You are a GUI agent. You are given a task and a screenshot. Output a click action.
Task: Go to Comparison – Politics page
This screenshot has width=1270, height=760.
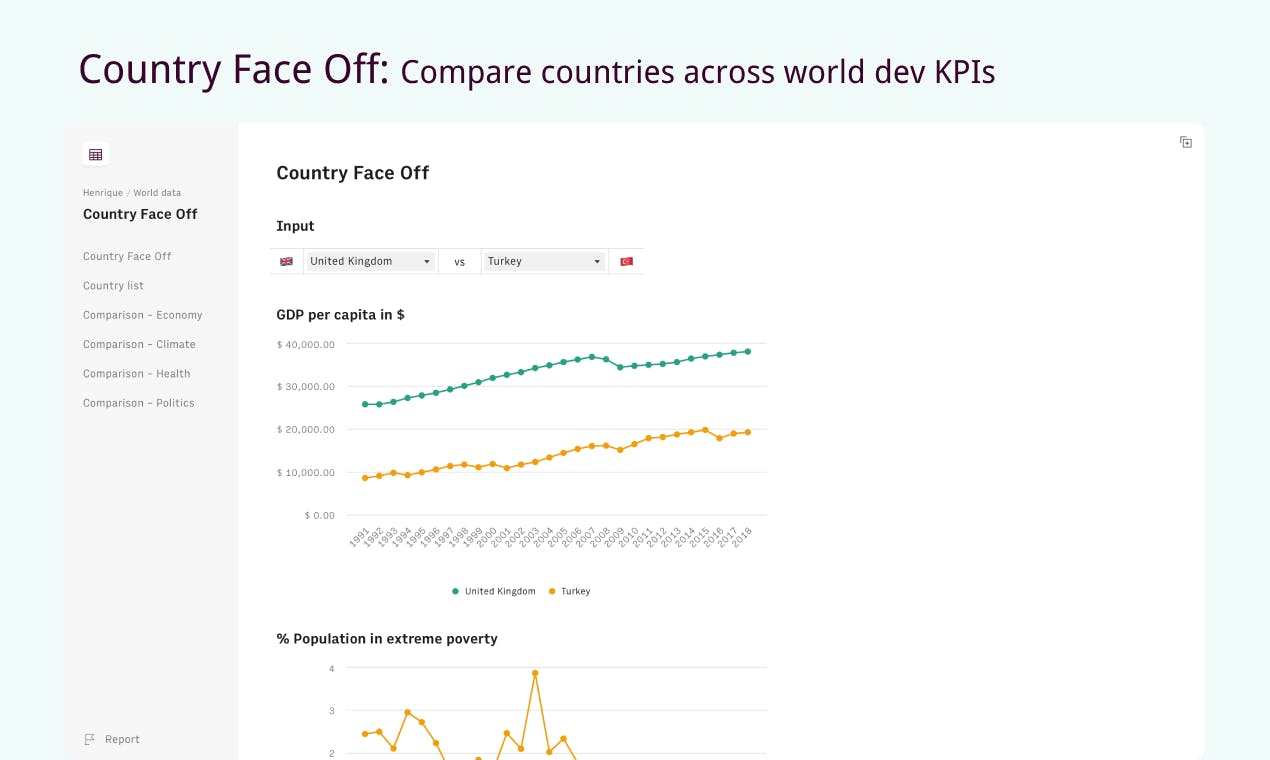[x=139, y=403]
